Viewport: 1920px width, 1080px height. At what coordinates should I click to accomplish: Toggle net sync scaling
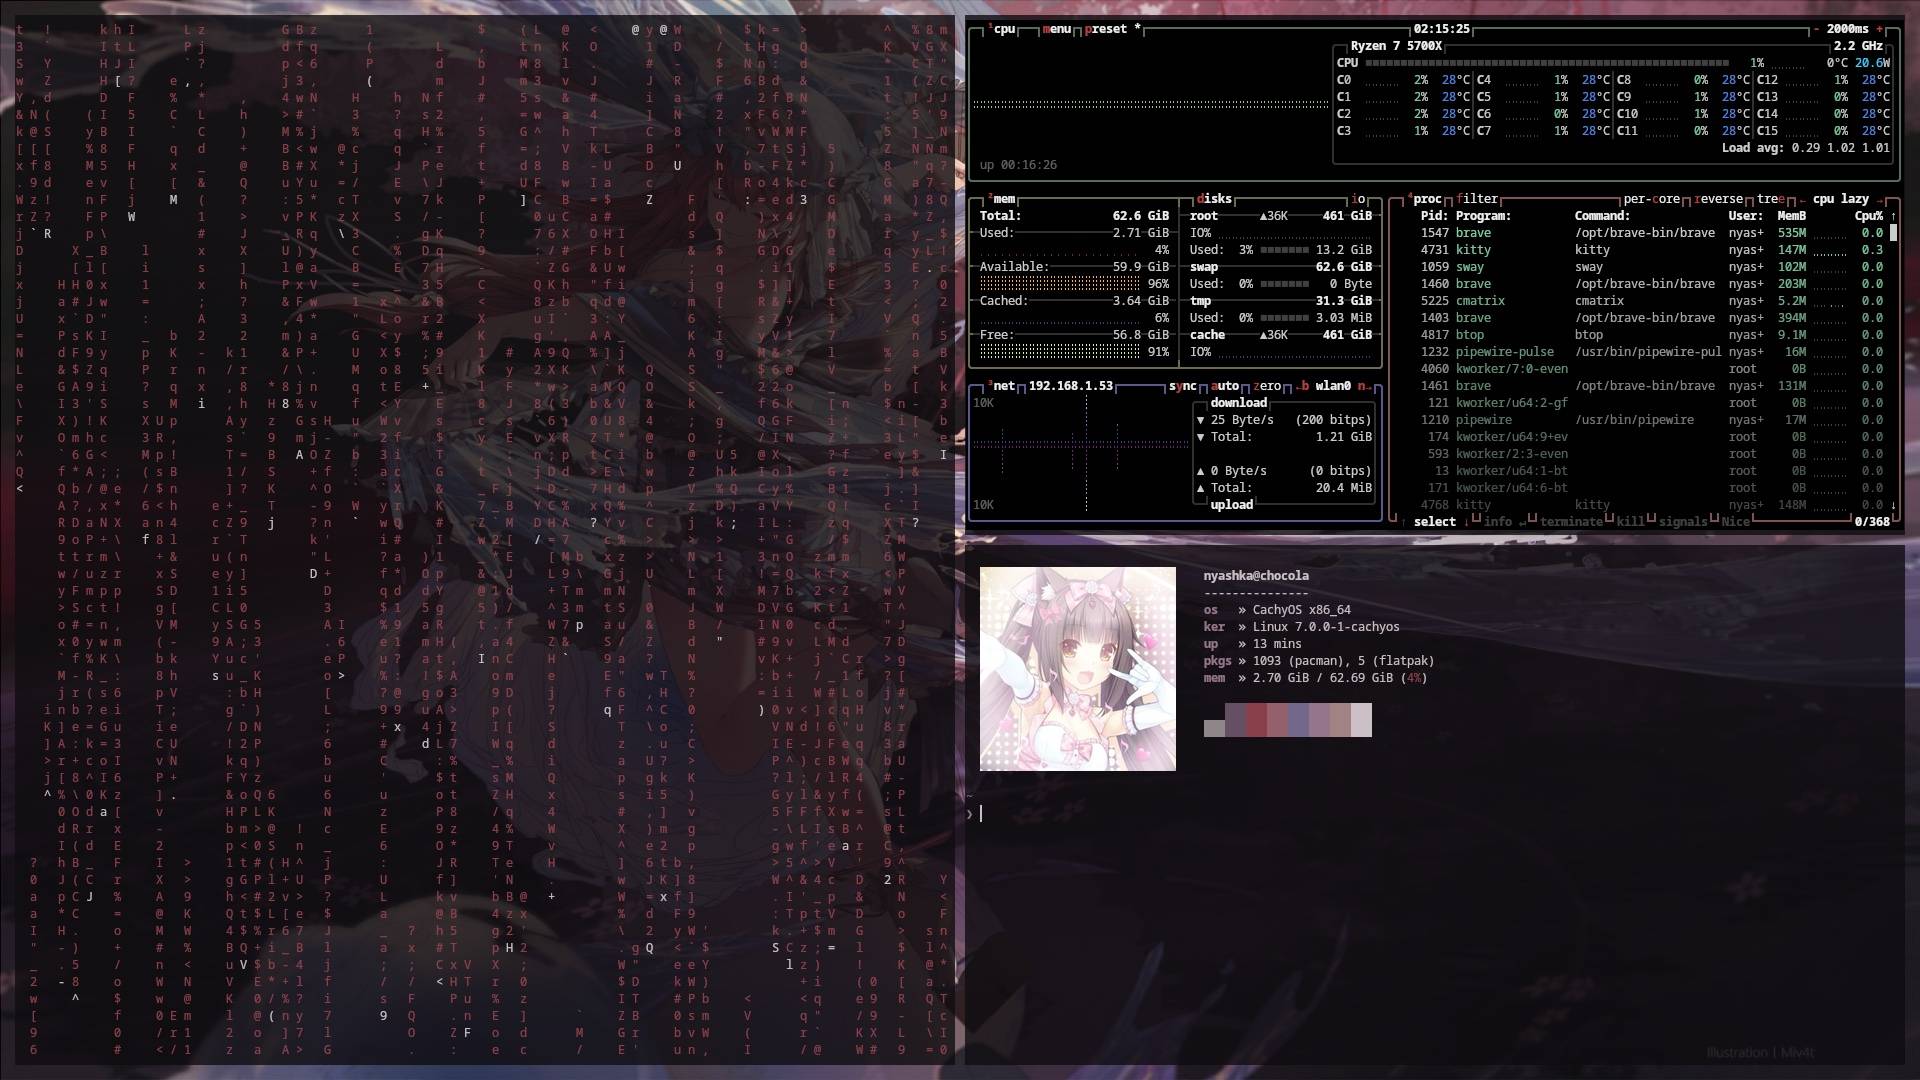(1182, 386)
